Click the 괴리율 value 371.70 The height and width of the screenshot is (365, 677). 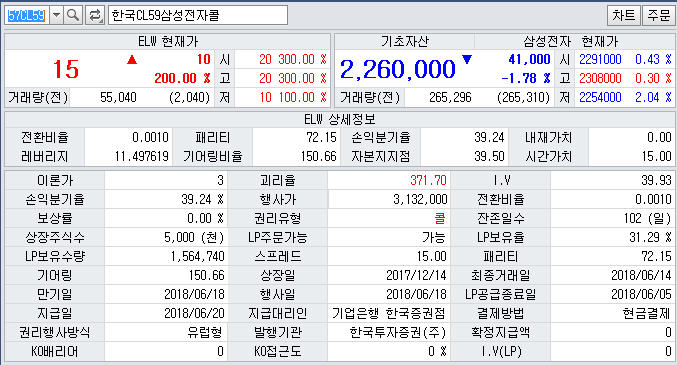[428, 180]
